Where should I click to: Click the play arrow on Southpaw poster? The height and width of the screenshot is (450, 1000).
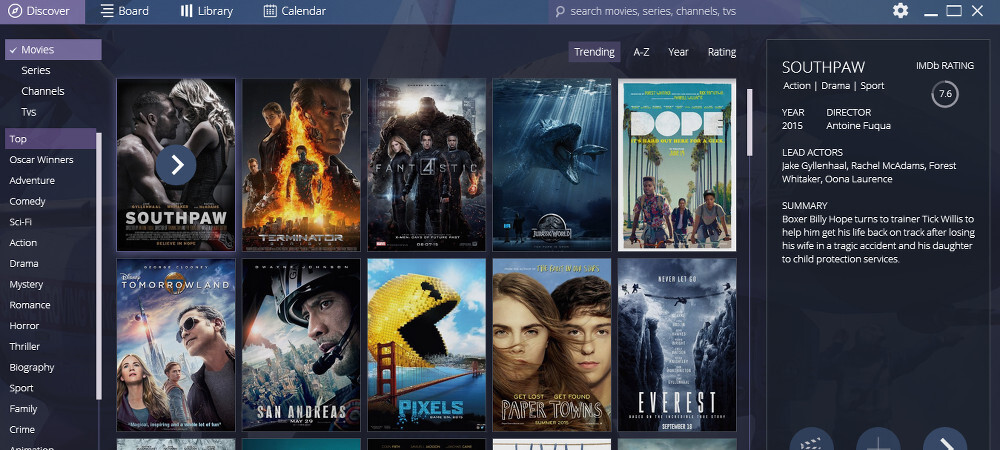(176, 164)
